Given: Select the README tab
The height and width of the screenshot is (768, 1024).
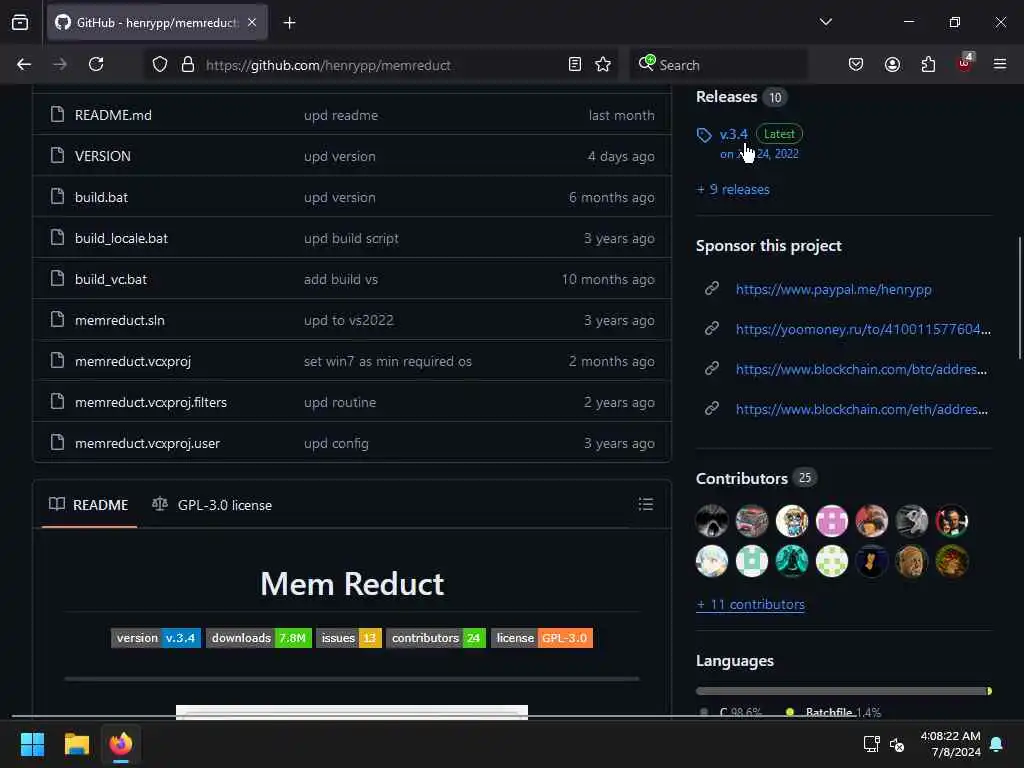Looking at the screenshot, I should [x=89, y=505].
